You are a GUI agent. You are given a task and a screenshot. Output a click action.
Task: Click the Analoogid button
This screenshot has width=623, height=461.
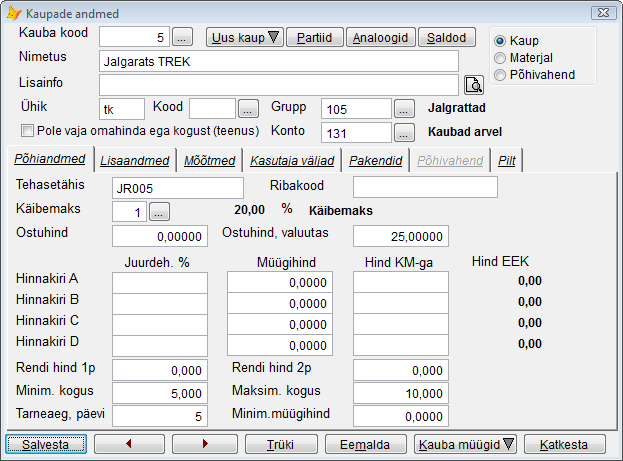381,37
